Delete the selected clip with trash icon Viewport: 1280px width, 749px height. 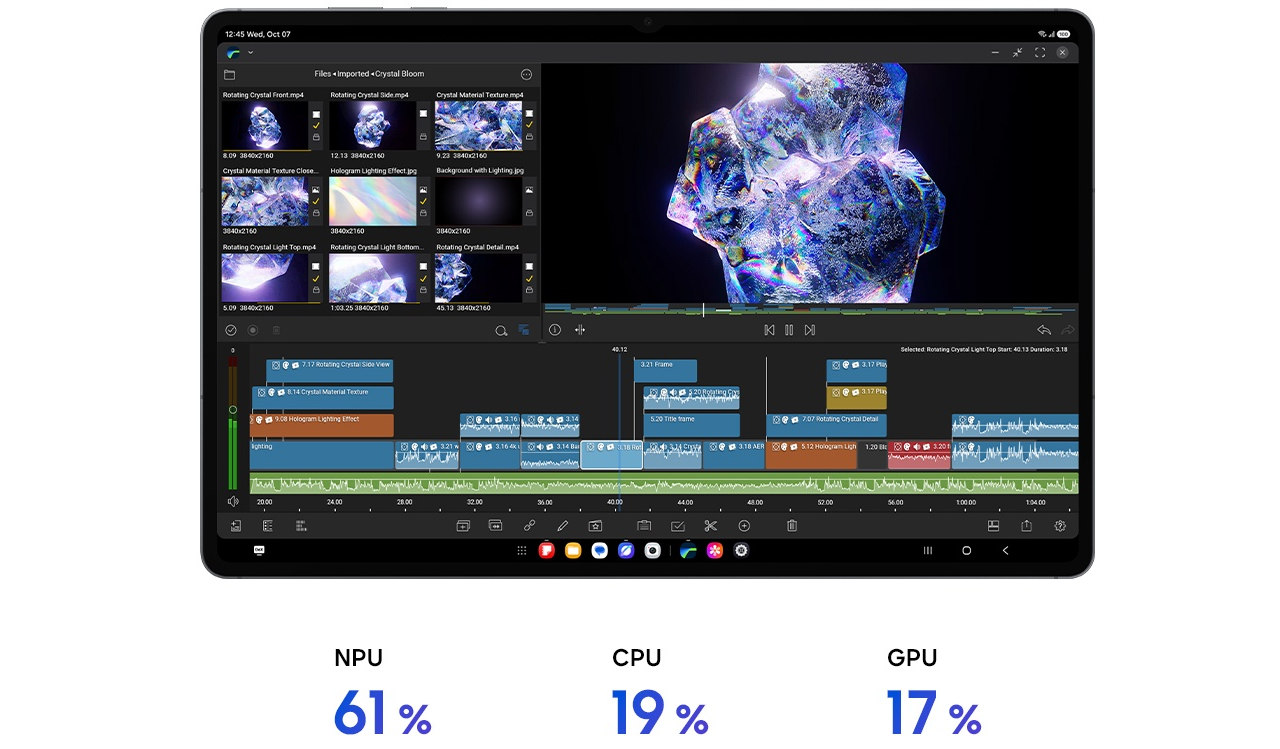pyautogui.click(x=792, y=525)
